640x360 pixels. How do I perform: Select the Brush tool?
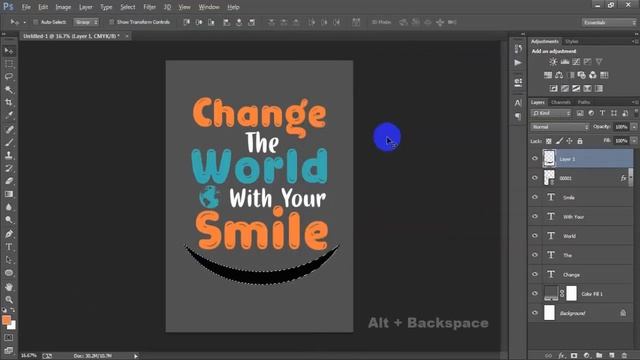click(x=9, y=142)
